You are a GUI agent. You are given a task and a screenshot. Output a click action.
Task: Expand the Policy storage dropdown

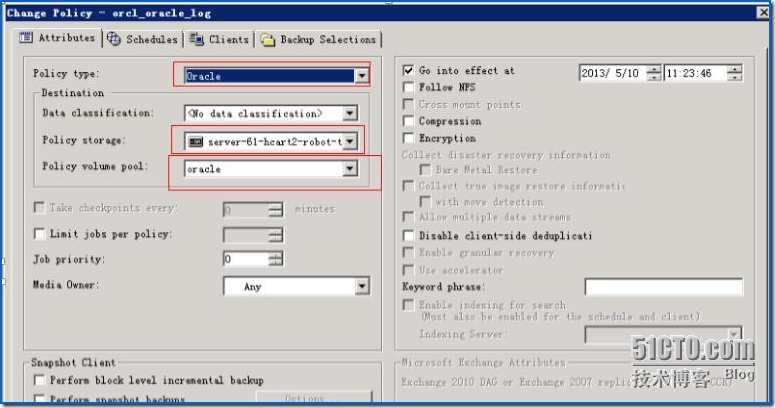tap(350, 141)
